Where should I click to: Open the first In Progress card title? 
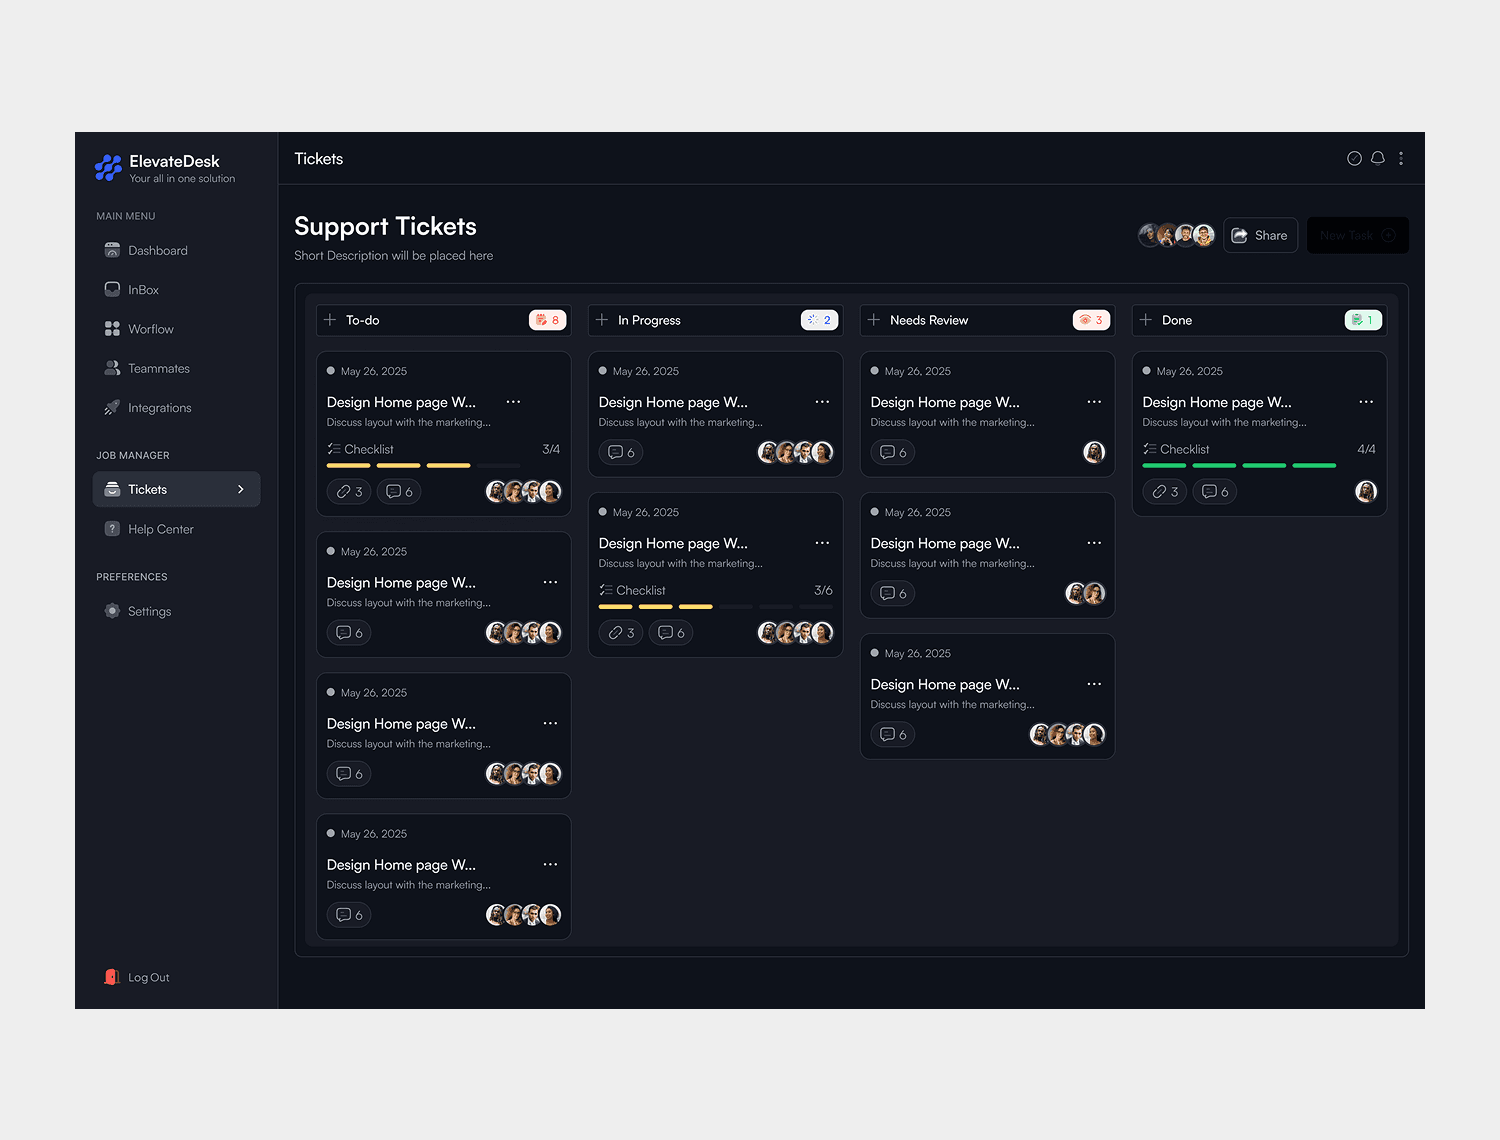[673, 402]
